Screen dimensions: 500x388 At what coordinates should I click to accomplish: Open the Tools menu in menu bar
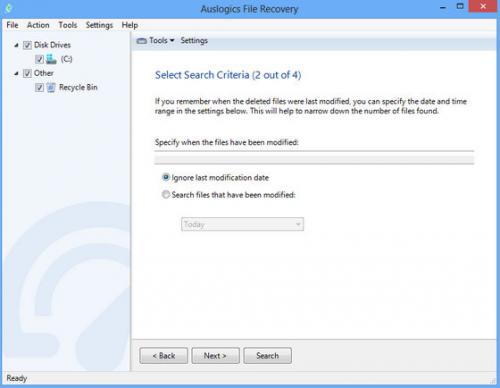coord(68,25)
